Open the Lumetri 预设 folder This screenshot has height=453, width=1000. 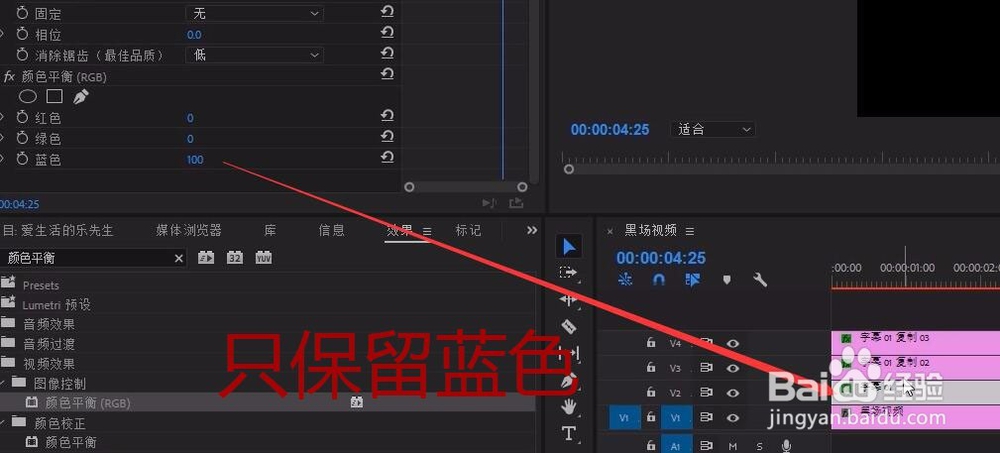click(x=57, y=305)
